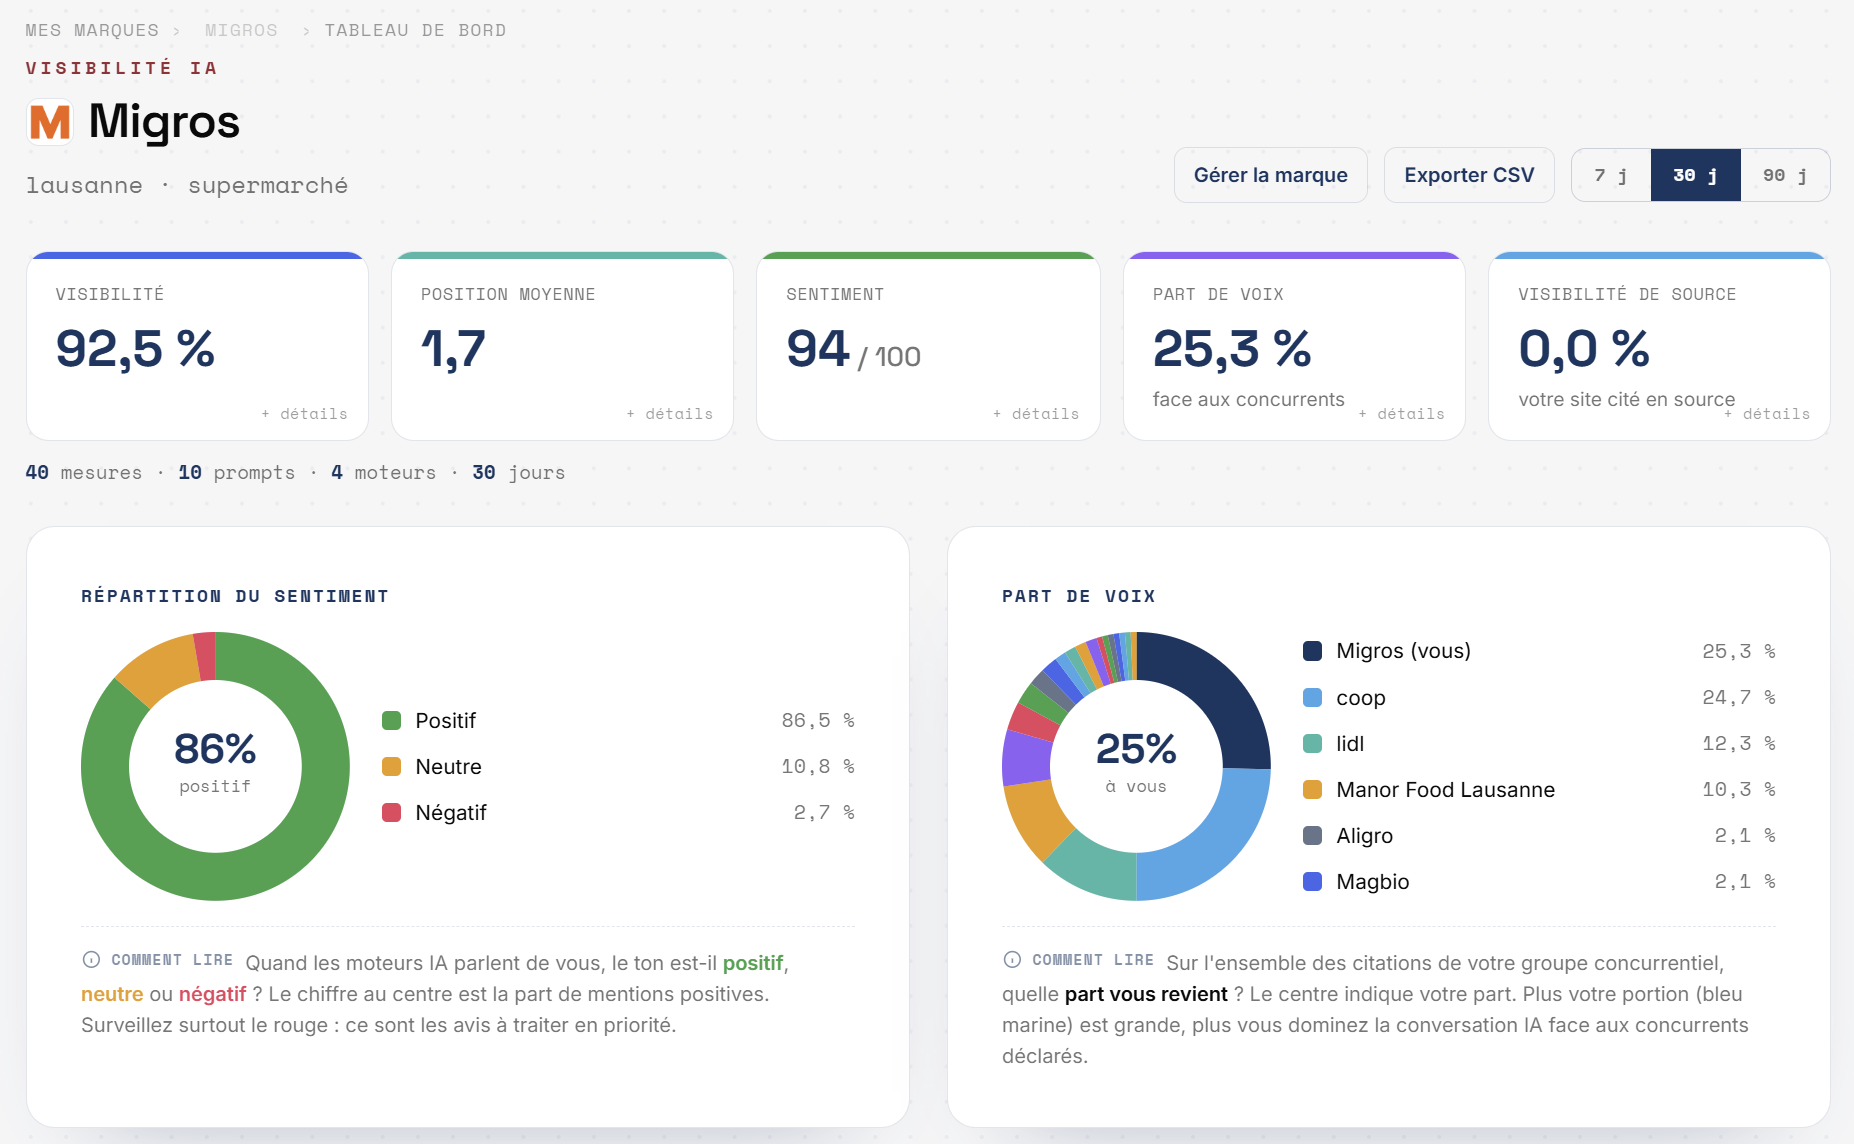The height and width of the screenshot is (1144, 1854).
Task: Click the green Positif legend swatch
Action: [392, 721]
